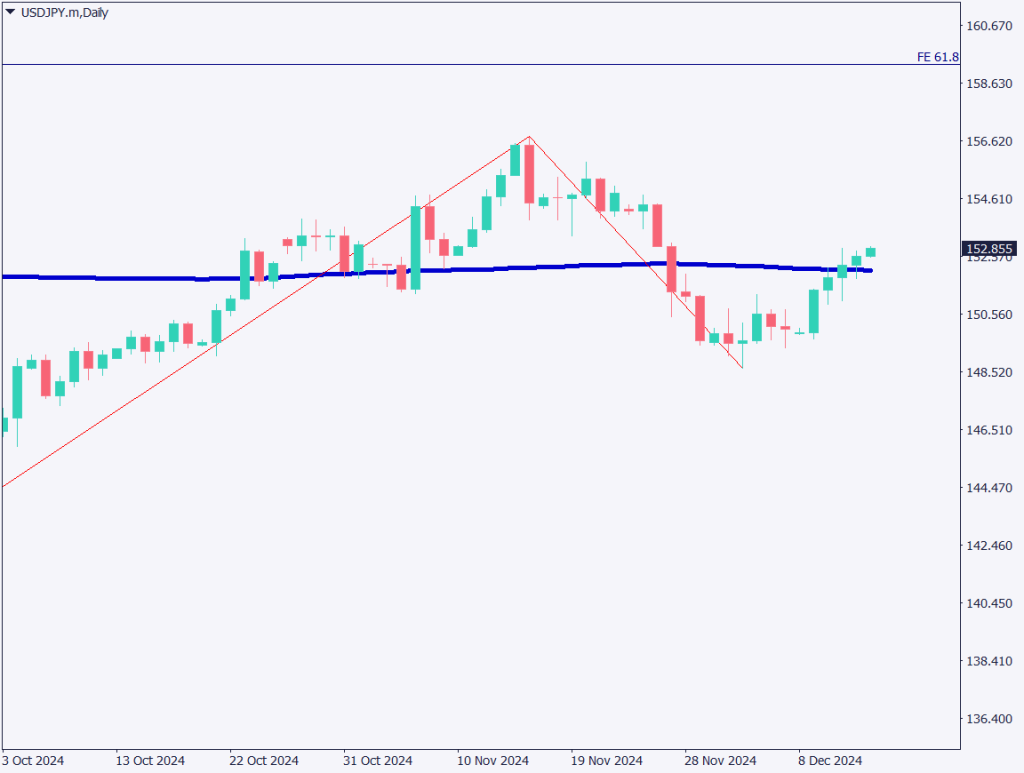Click the 10 Nov 2024 date label
Viewport: 1024px width, 773px height.
tap(493, 761)
